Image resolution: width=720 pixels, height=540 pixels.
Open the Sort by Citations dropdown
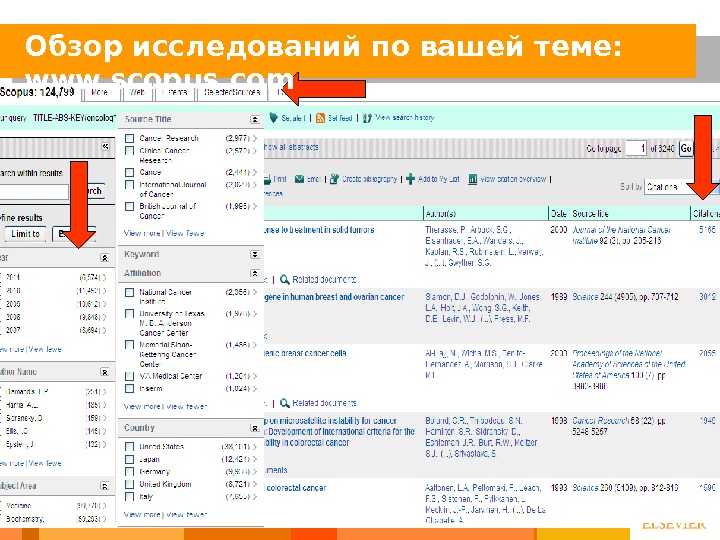[682, 187]
